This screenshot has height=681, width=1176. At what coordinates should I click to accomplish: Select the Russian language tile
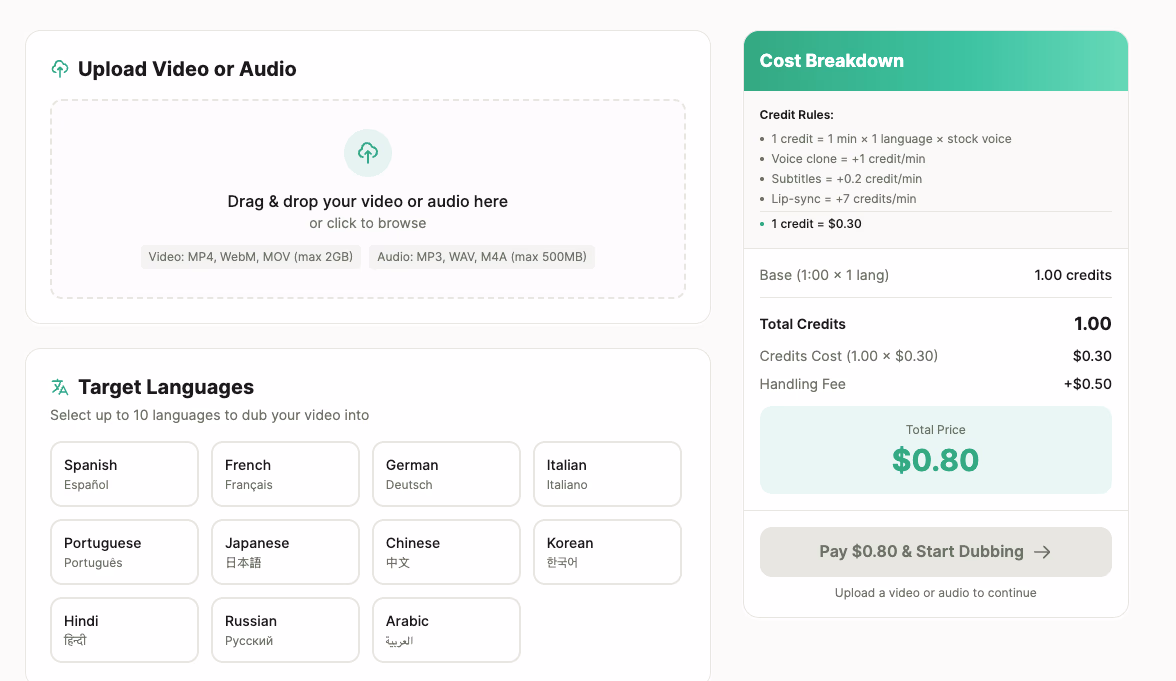pos(285,630)
